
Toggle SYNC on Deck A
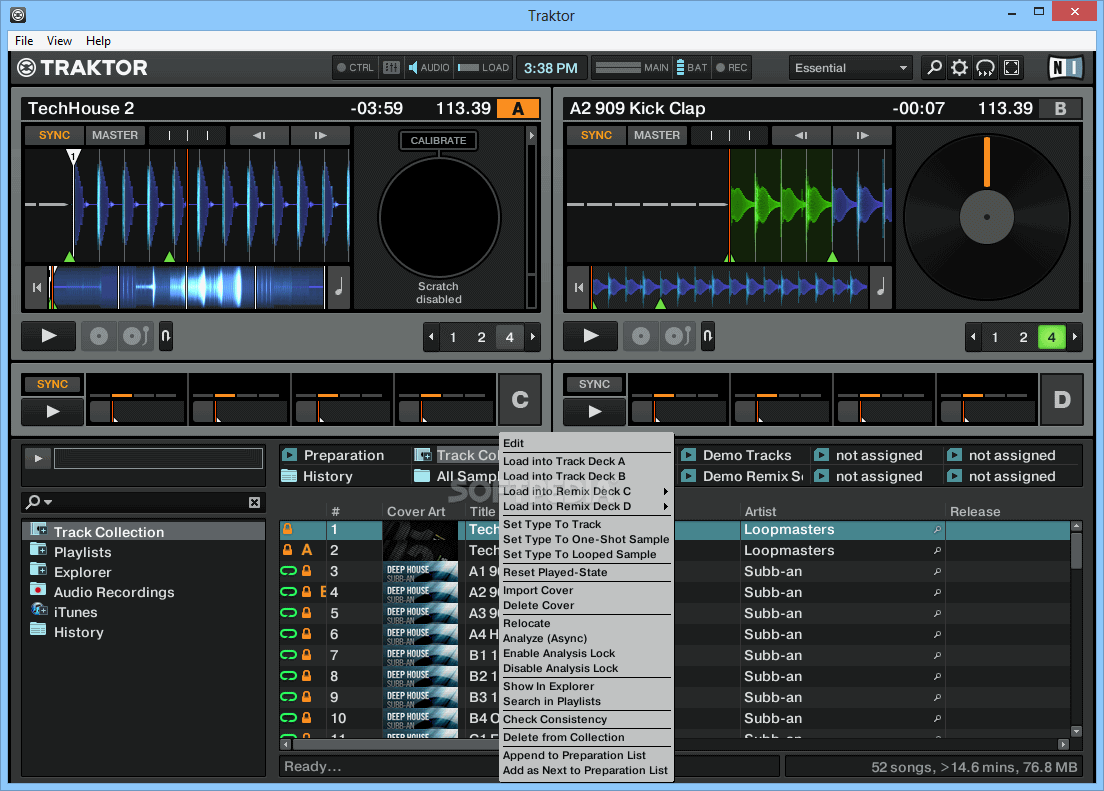(54, 135)
